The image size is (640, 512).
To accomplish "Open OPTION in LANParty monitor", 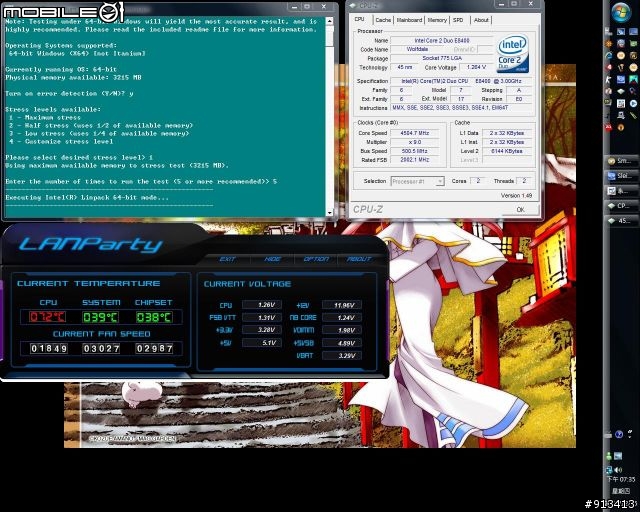I will [x=316, y=259].
